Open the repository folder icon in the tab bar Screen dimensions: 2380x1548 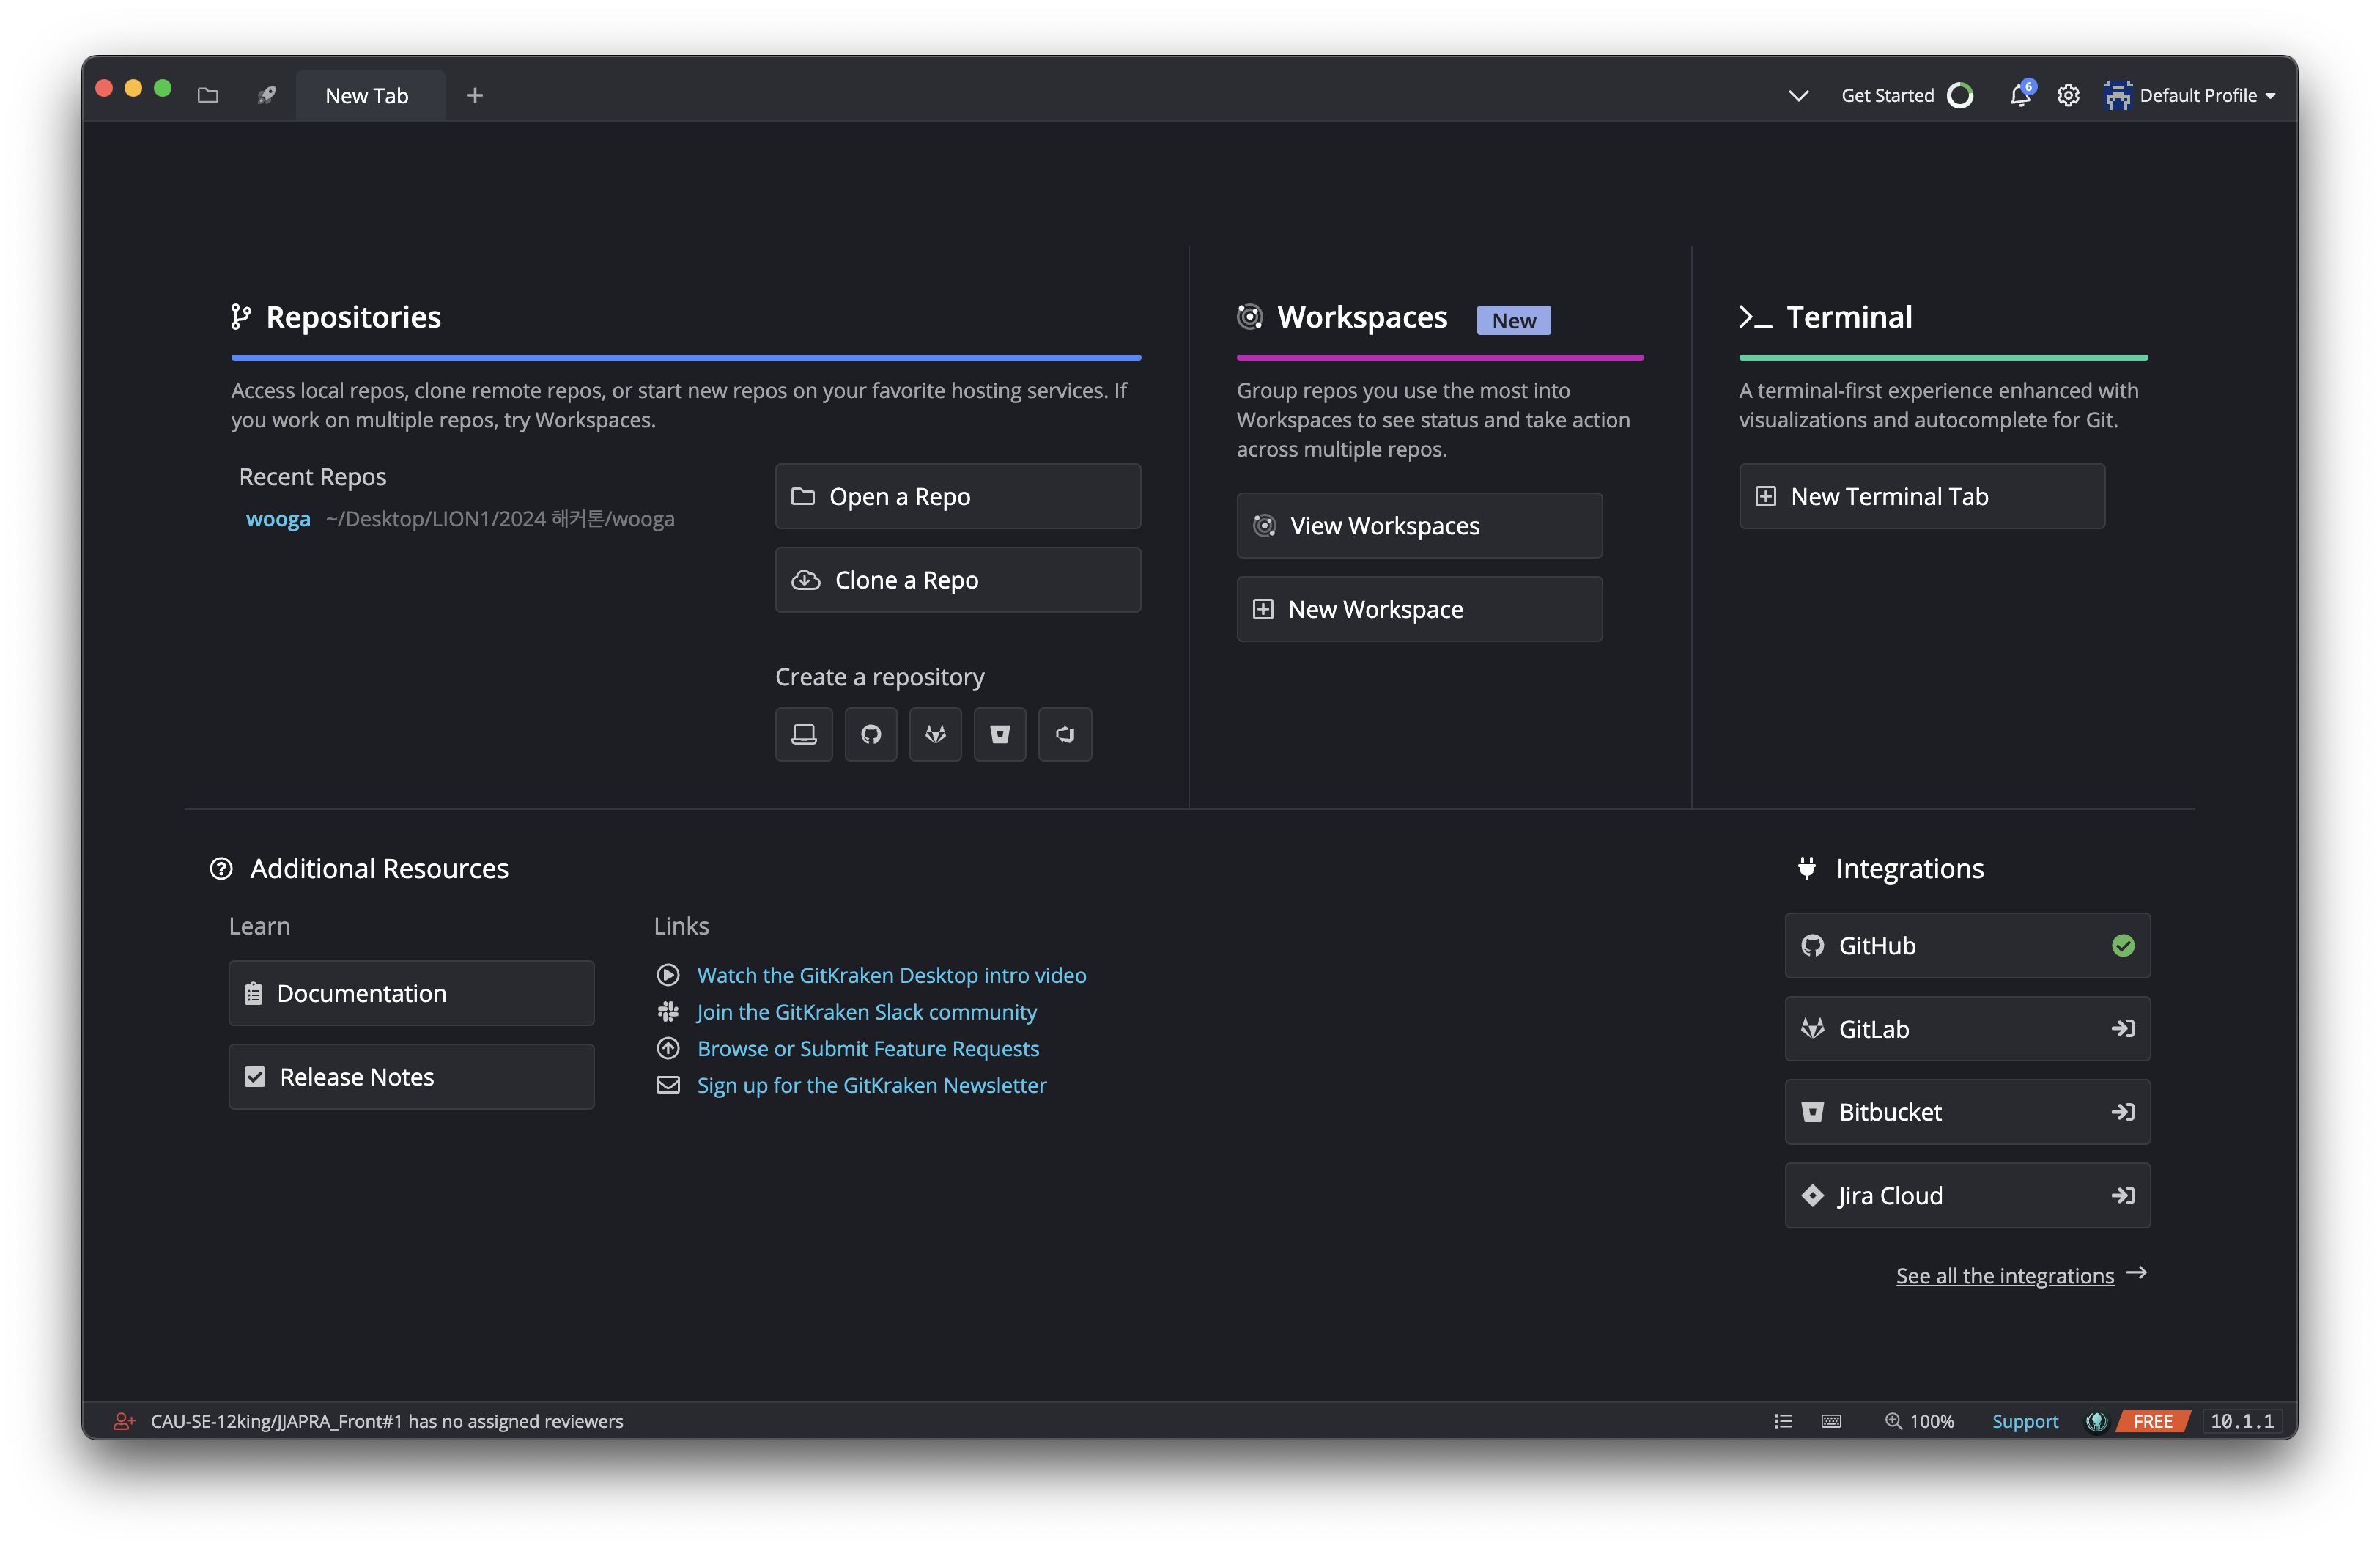208,95
